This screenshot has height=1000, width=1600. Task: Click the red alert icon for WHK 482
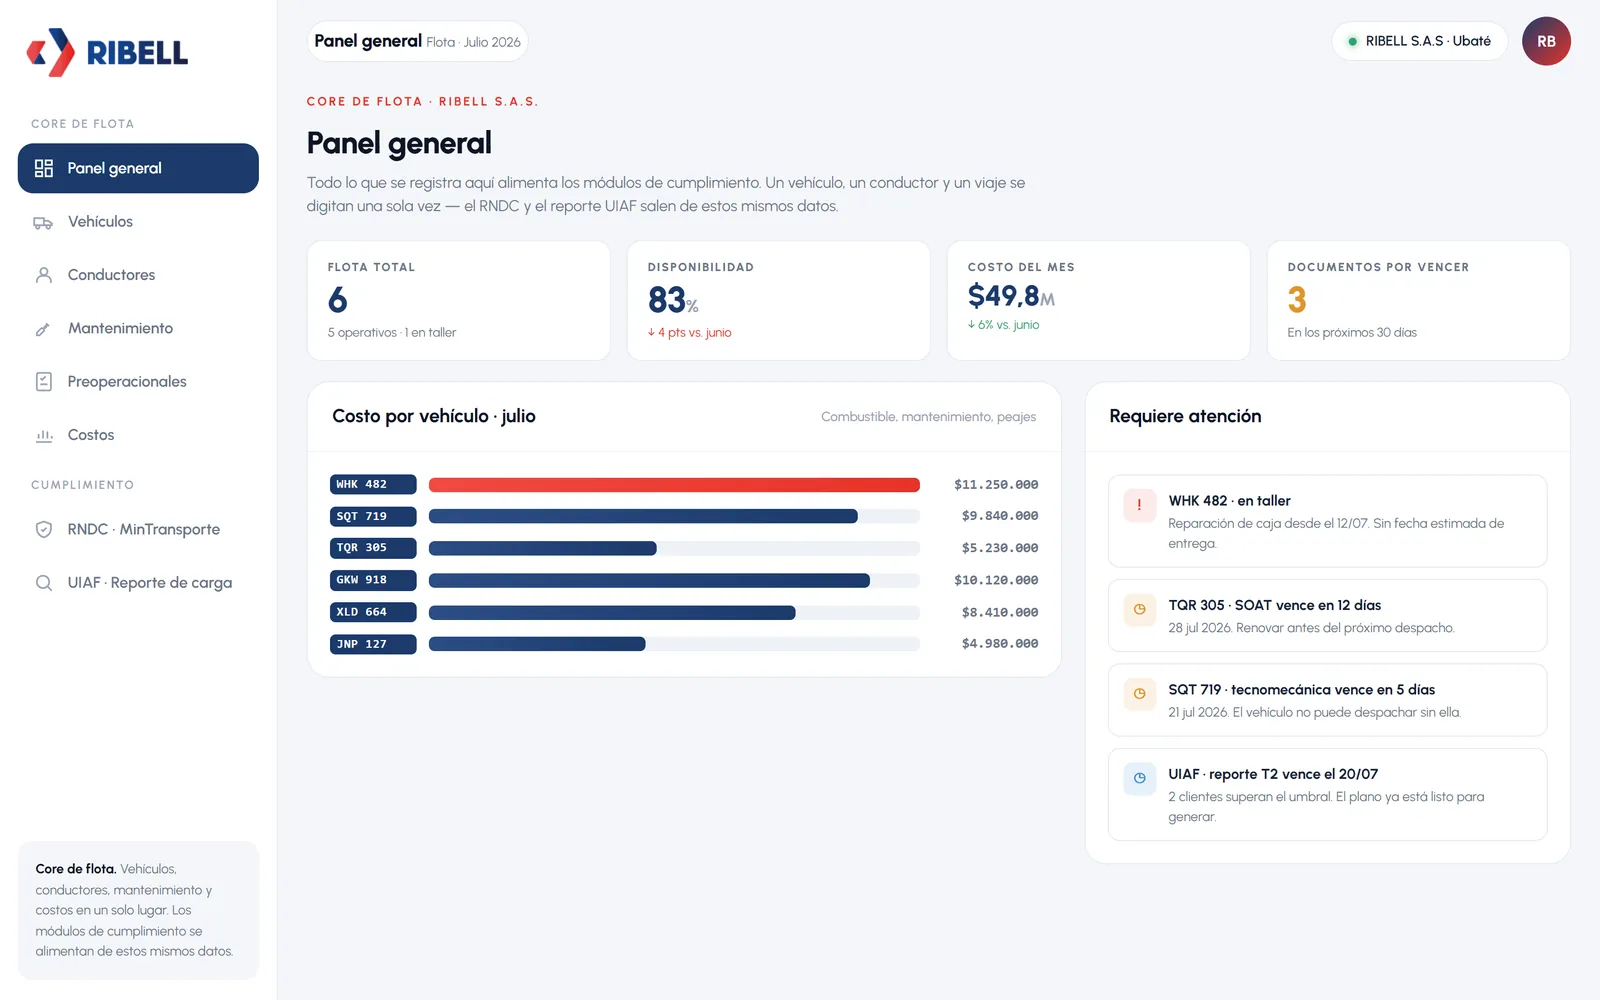(1139, 505)
